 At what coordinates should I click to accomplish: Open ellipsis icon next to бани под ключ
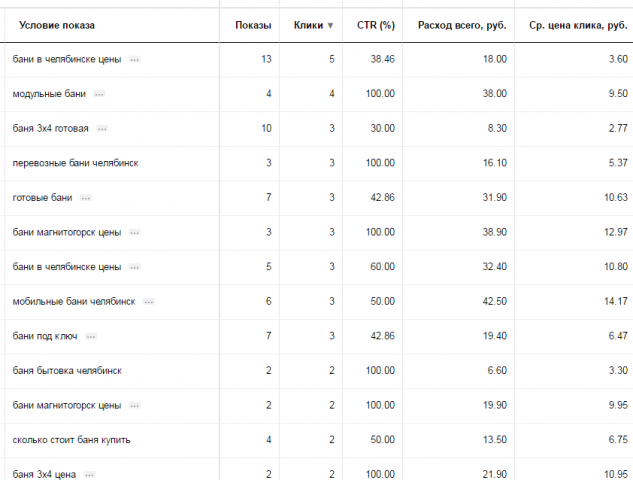[91, 336]
